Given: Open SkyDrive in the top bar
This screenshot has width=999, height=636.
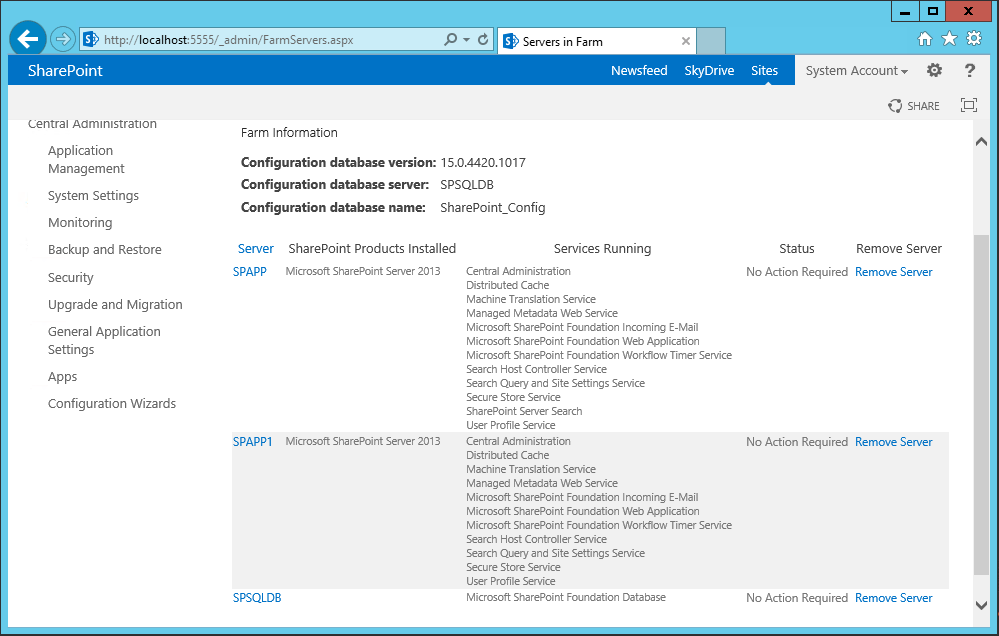Looking at the screenshot, I should tap(709, 71).
